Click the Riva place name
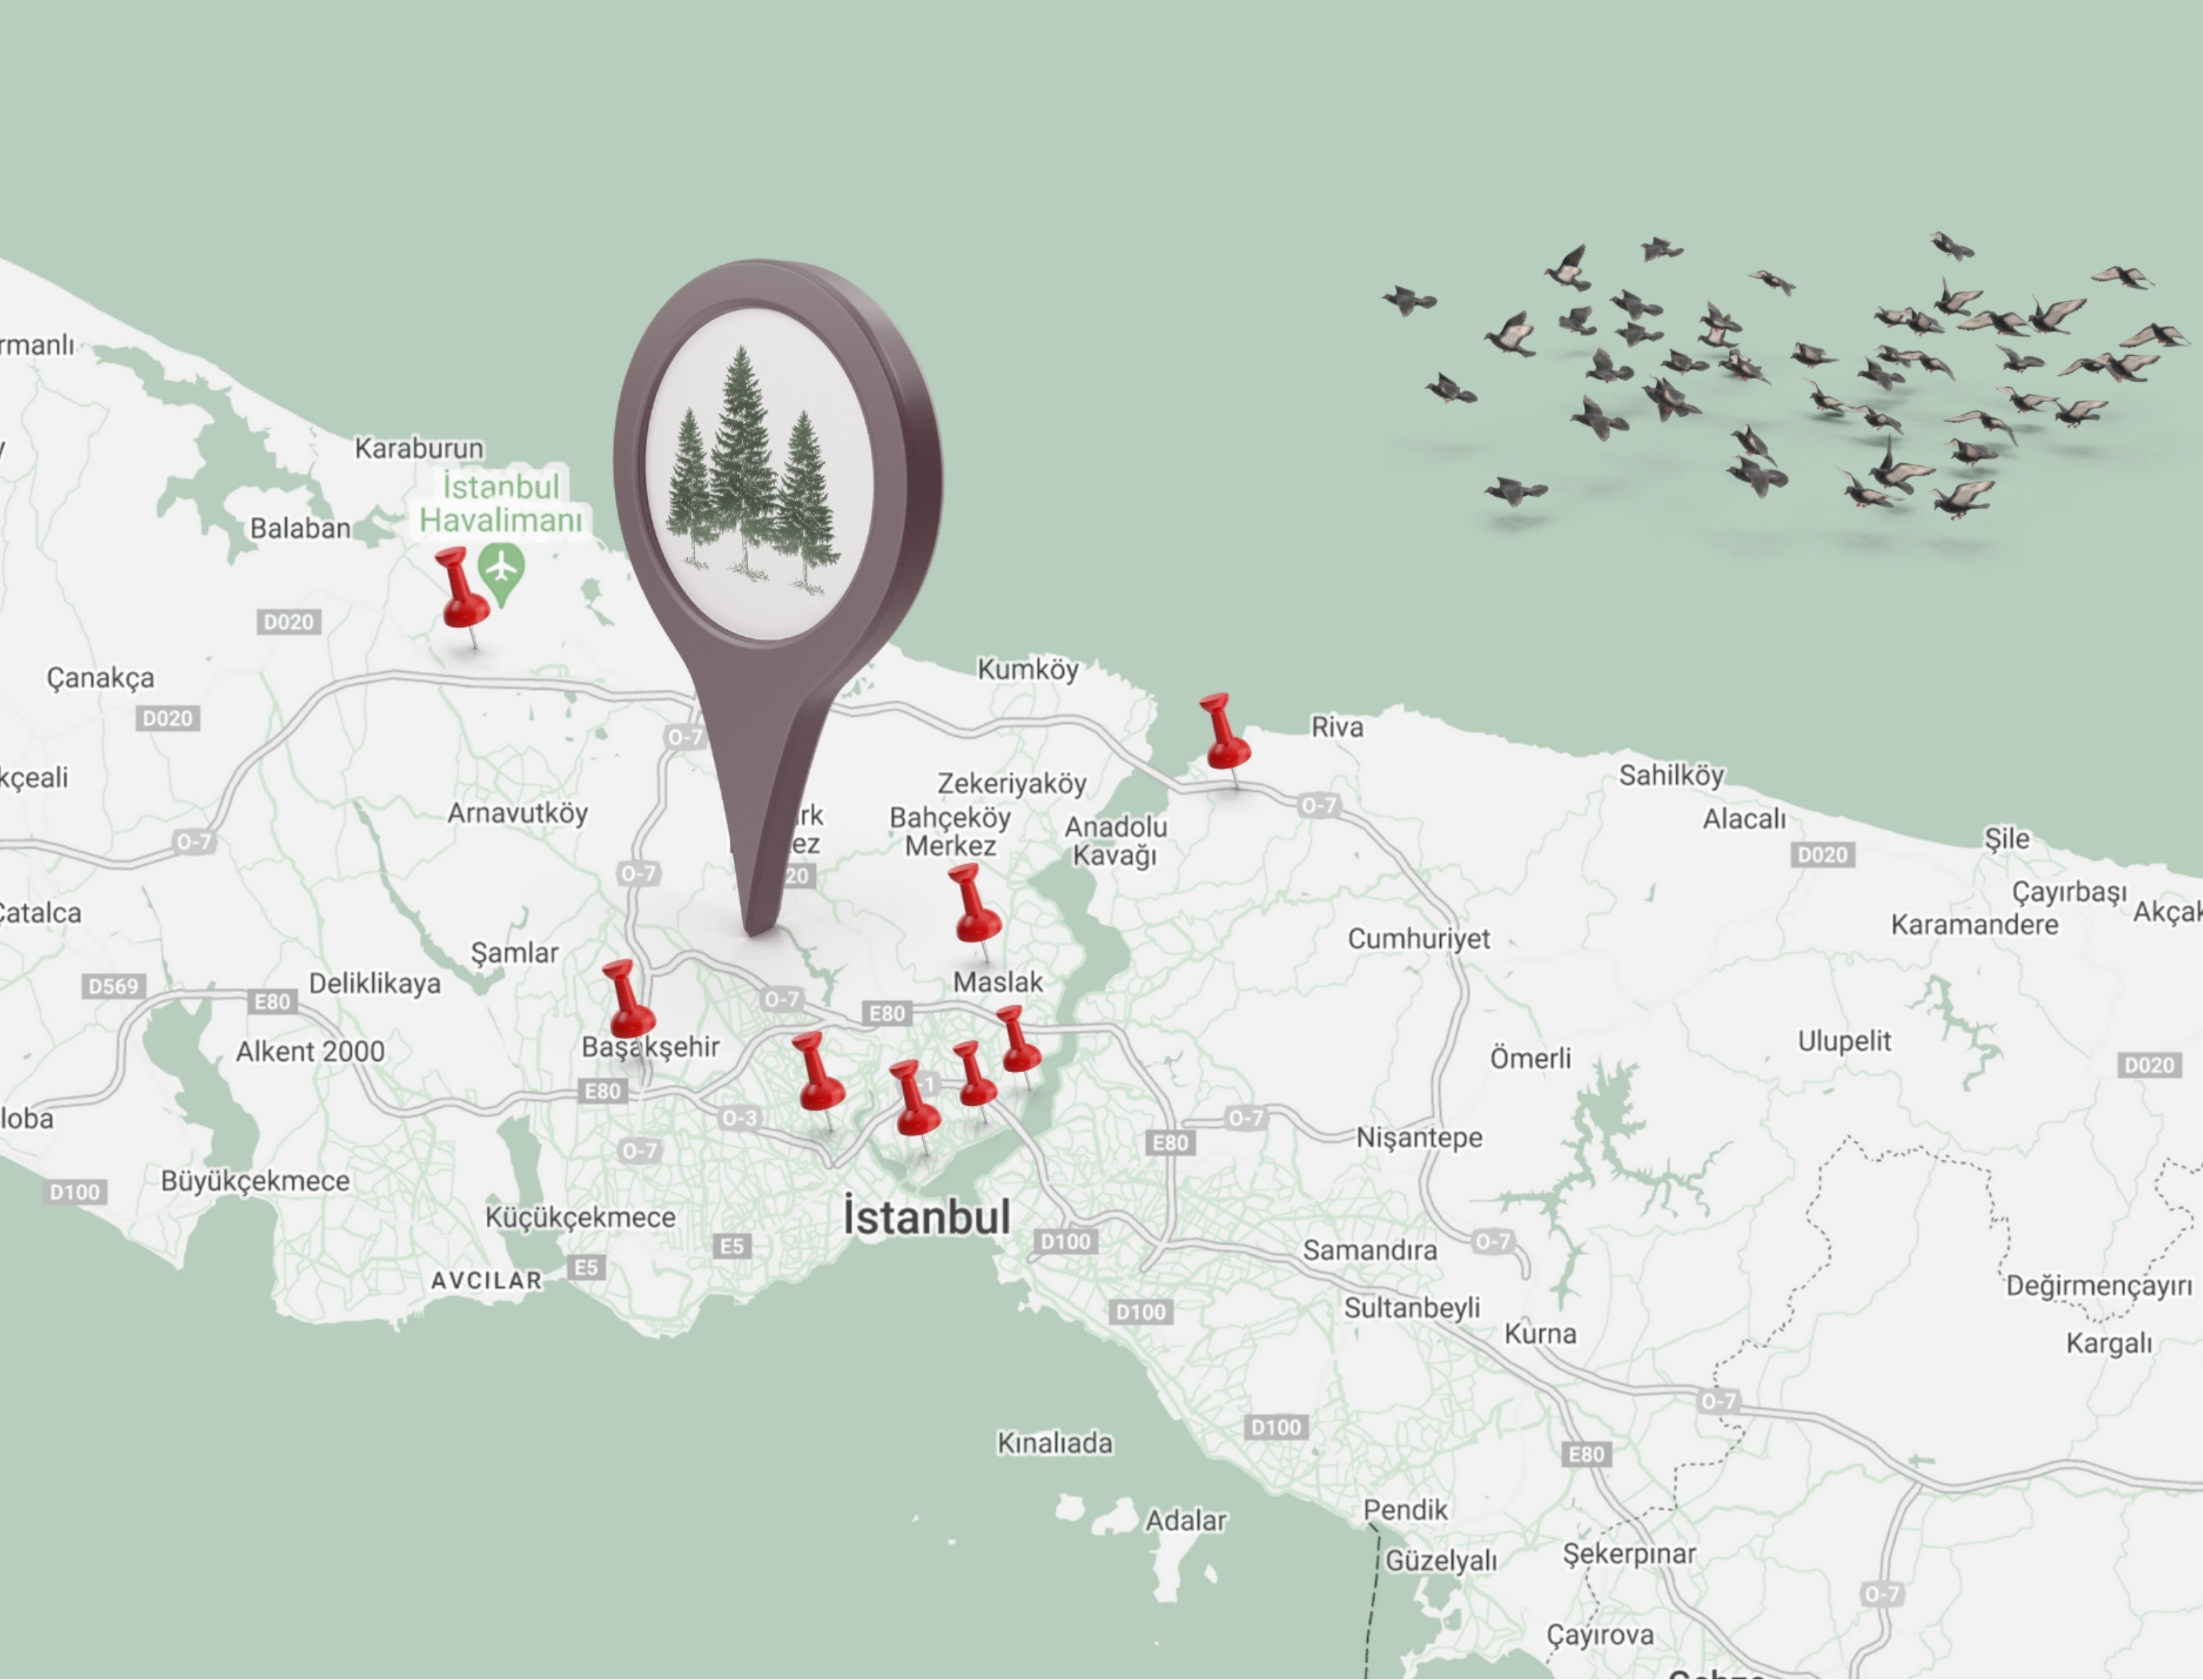The width and height of the screenshot is (2203, 1680). pyautogui.click(x=1337, y=727)
